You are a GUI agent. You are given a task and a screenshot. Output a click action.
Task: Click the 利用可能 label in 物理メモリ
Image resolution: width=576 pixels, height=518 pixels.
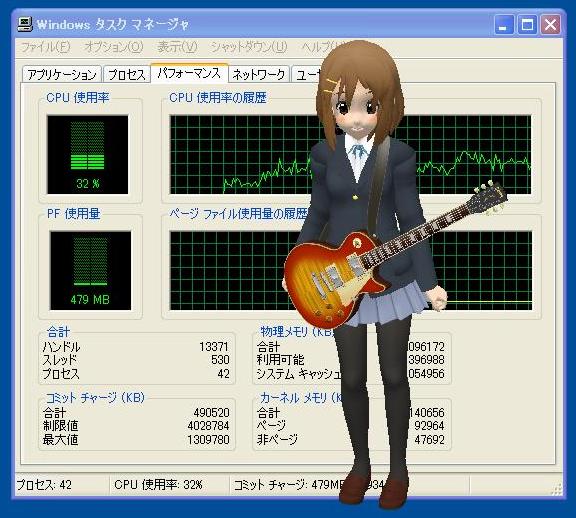coord(280,360)
